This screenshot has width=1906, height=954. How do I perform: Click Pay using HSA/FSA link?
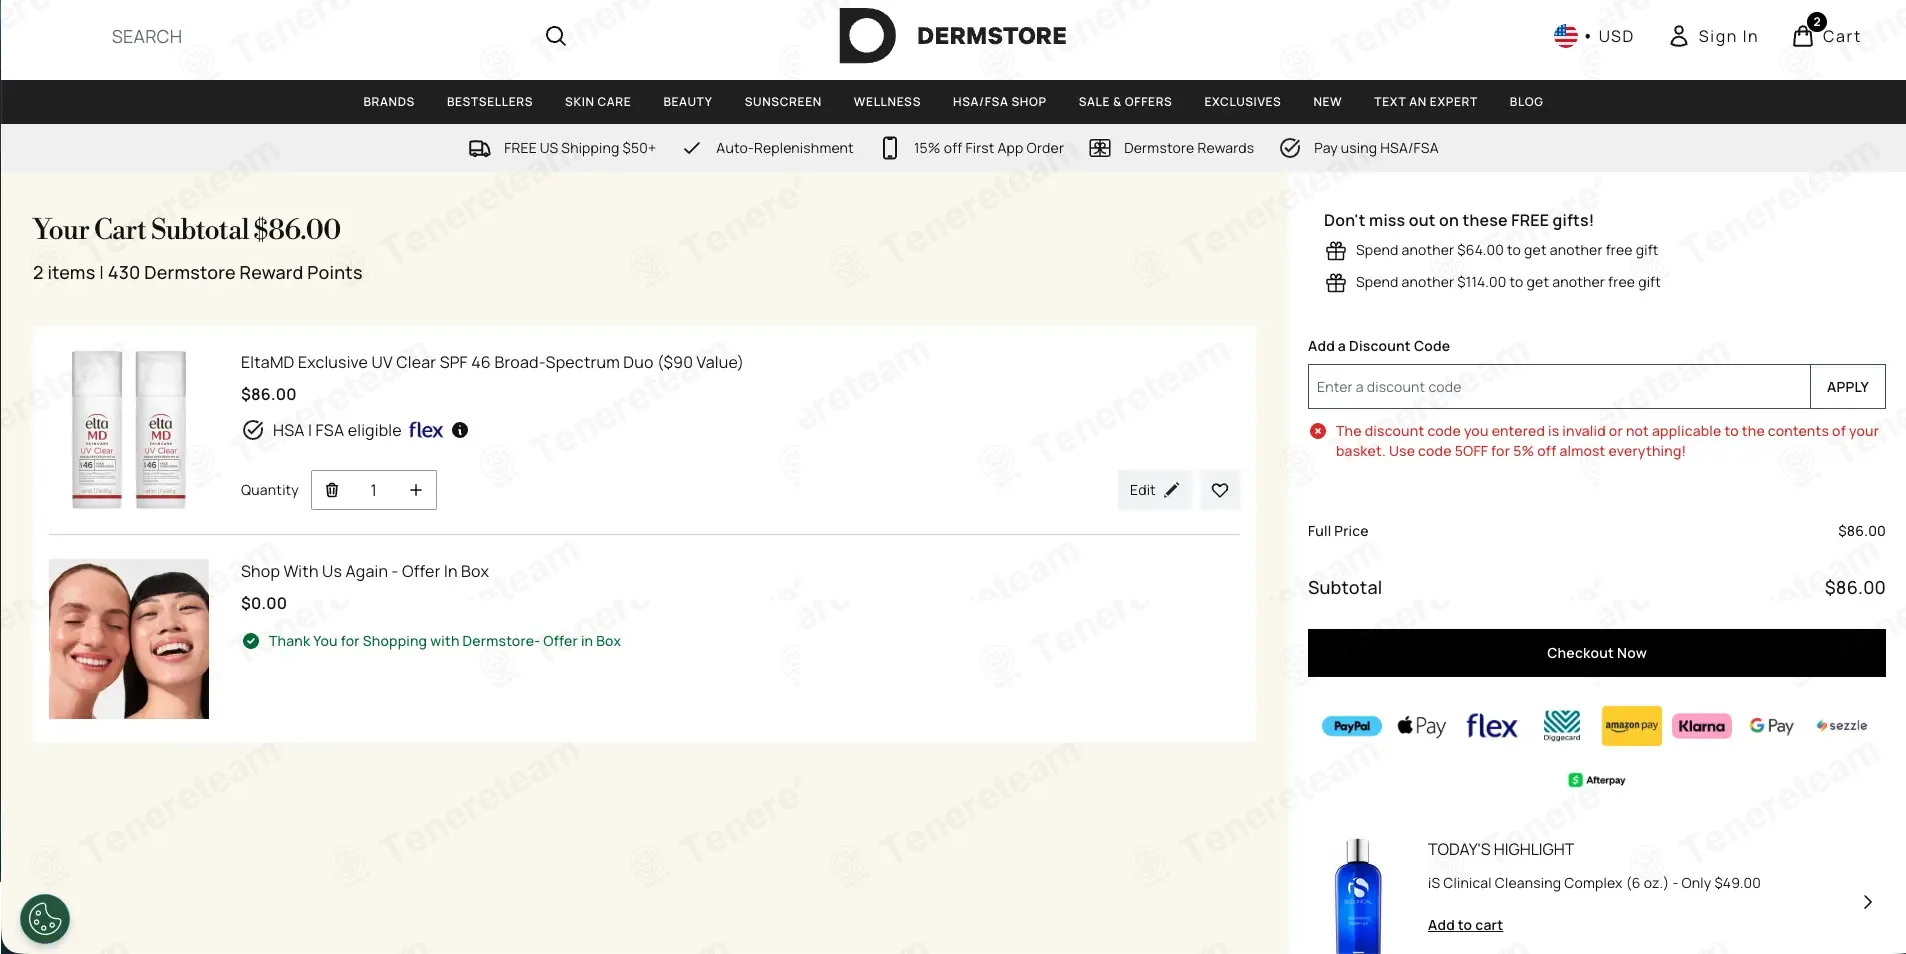[x=1376, y=148]
